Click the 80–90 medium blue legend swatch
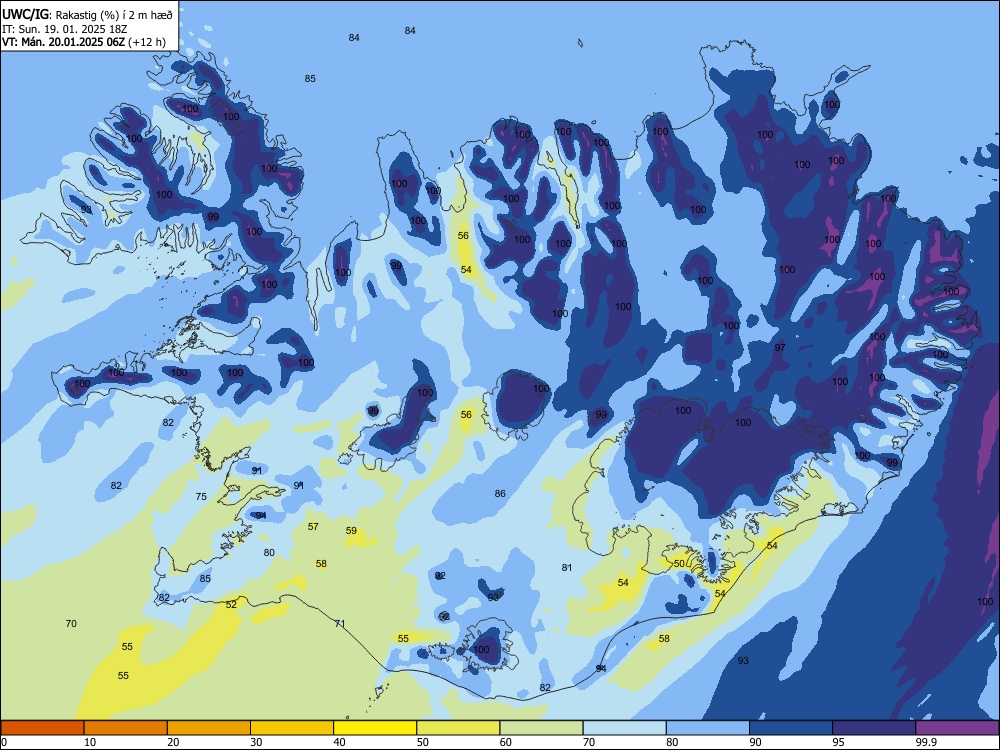This screenshot has width=1000, height=750. tap(708, 728)
